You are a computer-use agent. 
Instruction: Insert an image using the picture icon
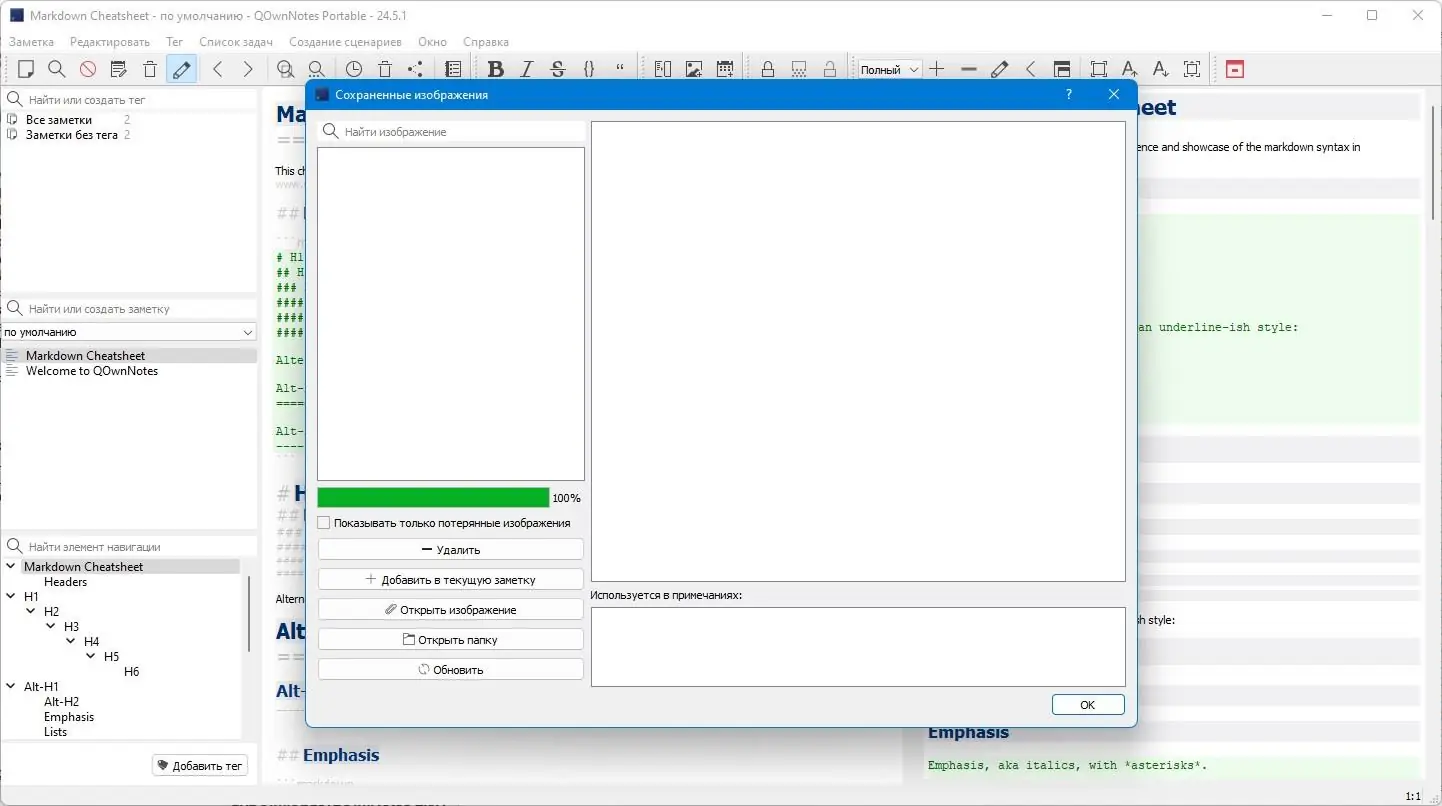(694, 69)
